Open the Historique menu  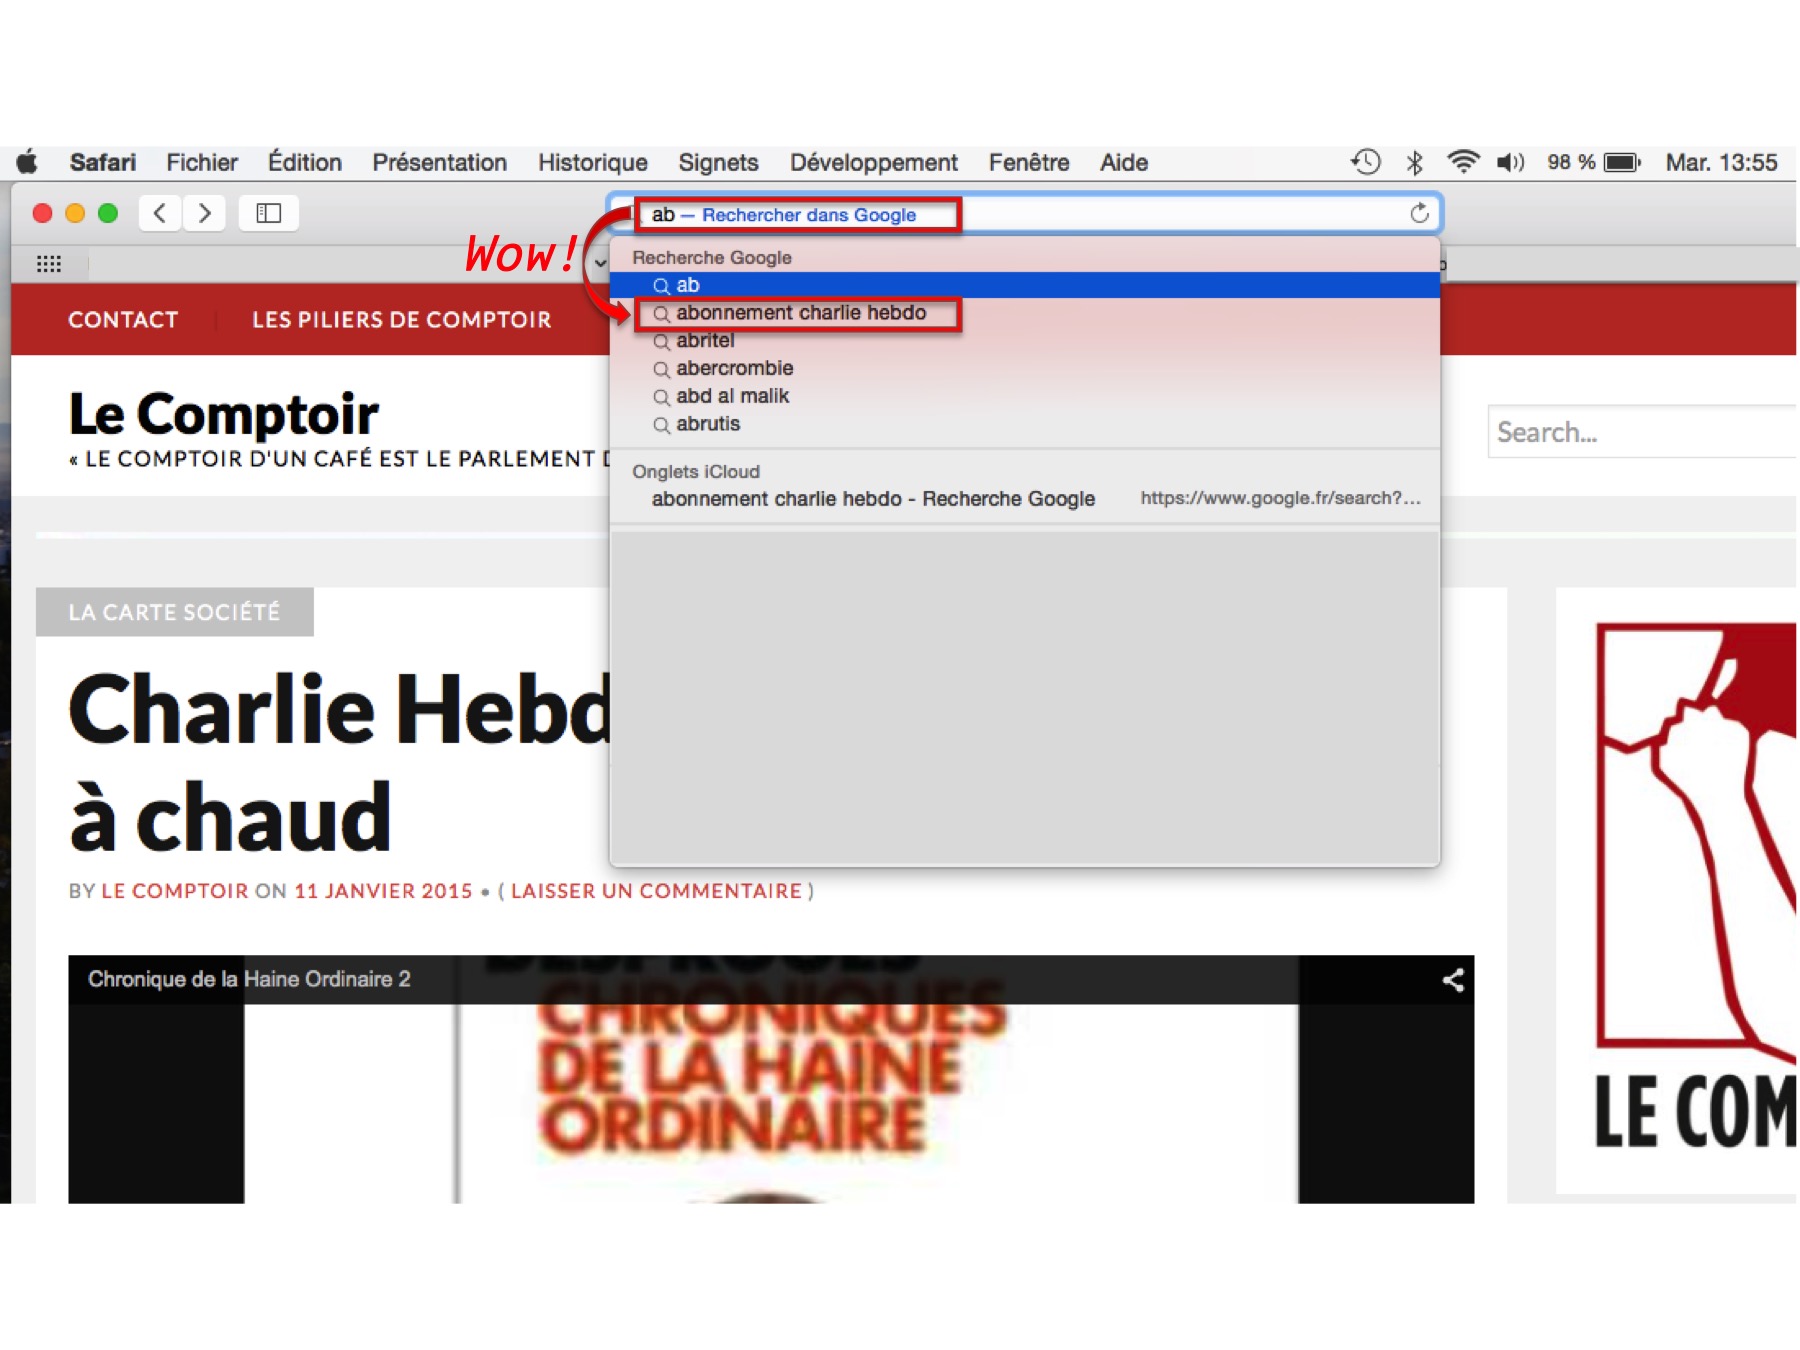click(592, 162)
